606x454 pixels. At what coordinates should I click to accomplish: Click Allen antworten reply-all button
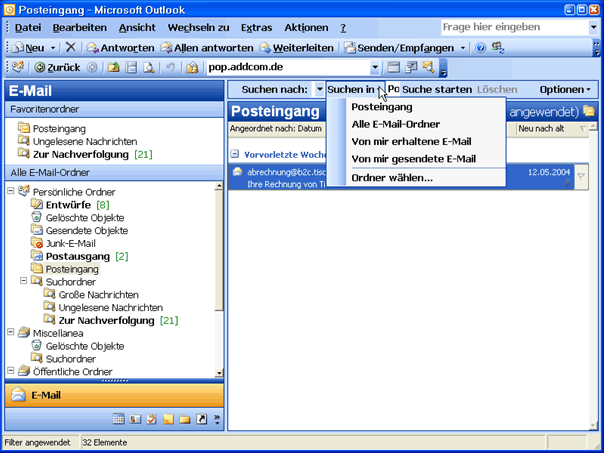click(x=207, y=48)
